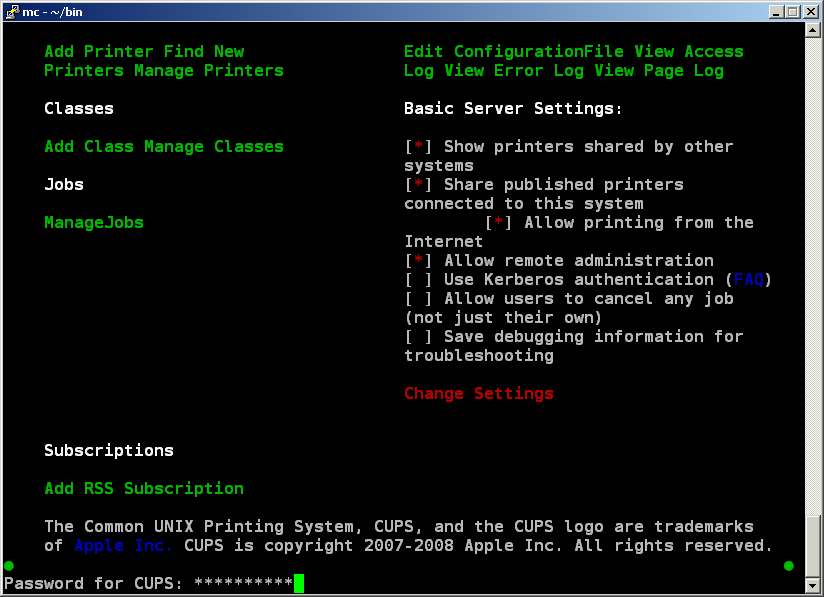Enable Use Kerberos authentication checkbox
The height and width of the screenshot is (597, 824).
pyautogui.click(x=418, y=280)
